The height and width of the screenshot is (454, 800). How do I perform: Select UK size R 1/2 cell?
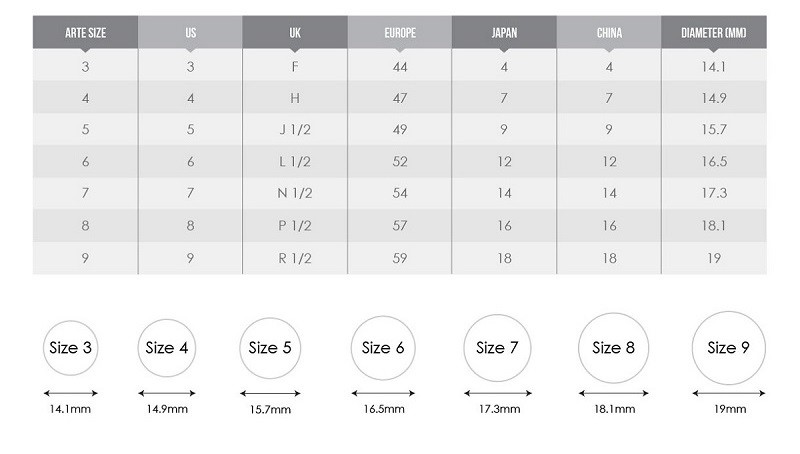point(295,258)
